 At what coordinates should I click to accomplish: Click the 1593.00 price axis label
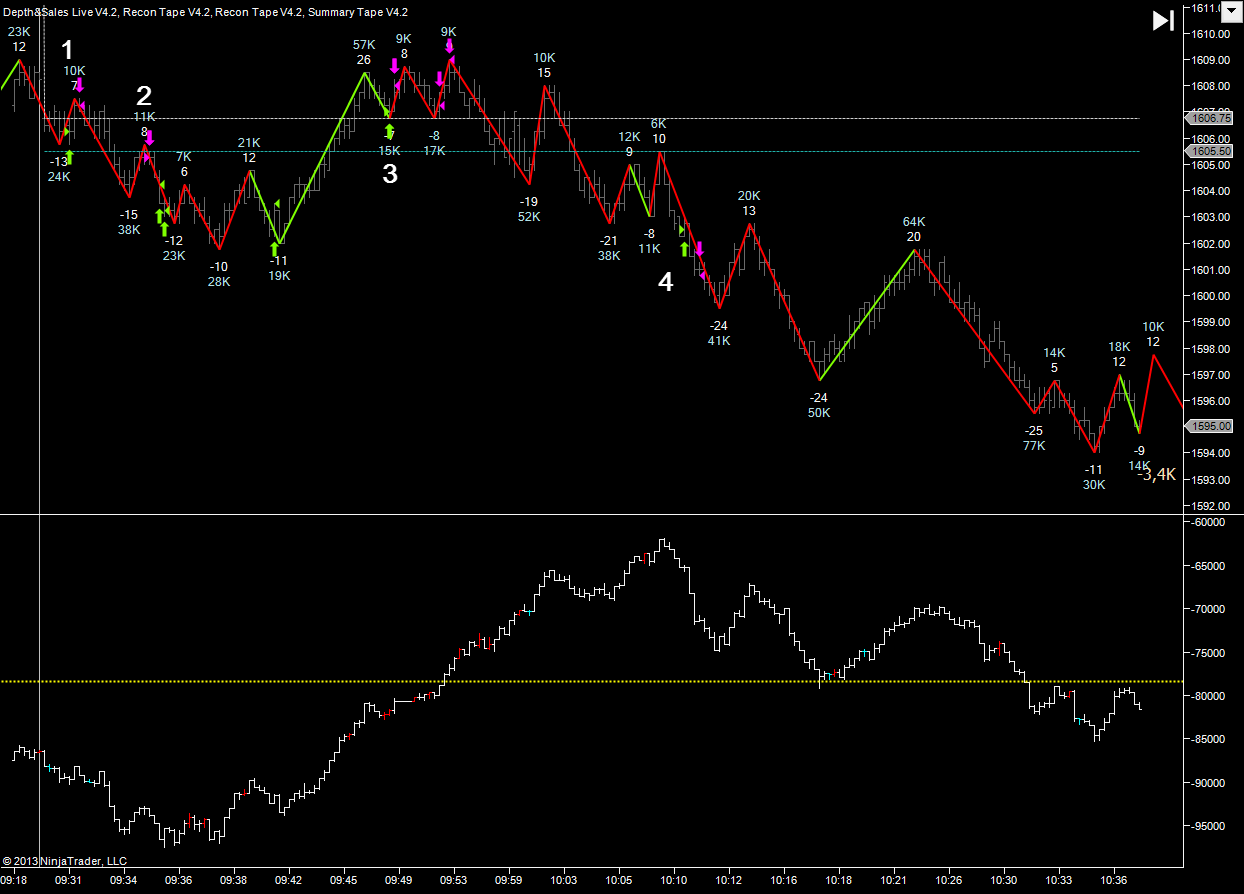1210,479
